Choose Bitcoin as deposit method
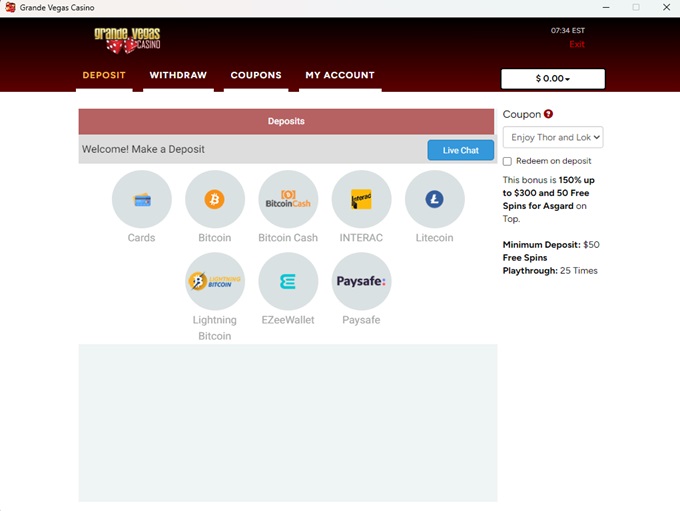 [215, 200]
